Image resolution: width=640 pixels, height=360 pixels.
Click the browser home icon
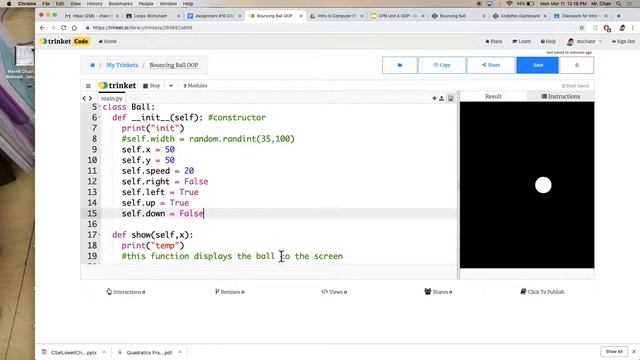[74, 28]
